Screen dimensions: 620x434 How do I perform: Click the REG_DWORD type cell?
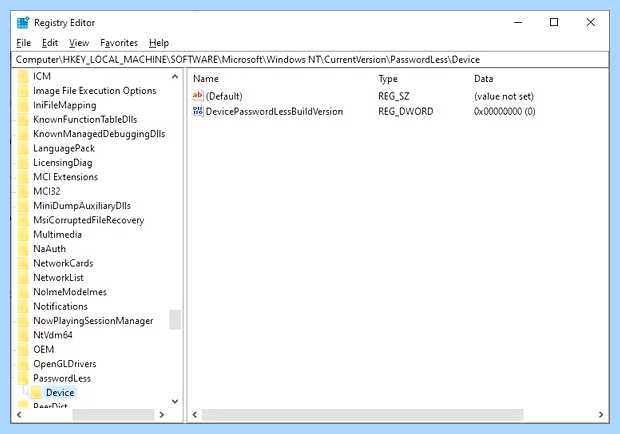coord(406,111)
